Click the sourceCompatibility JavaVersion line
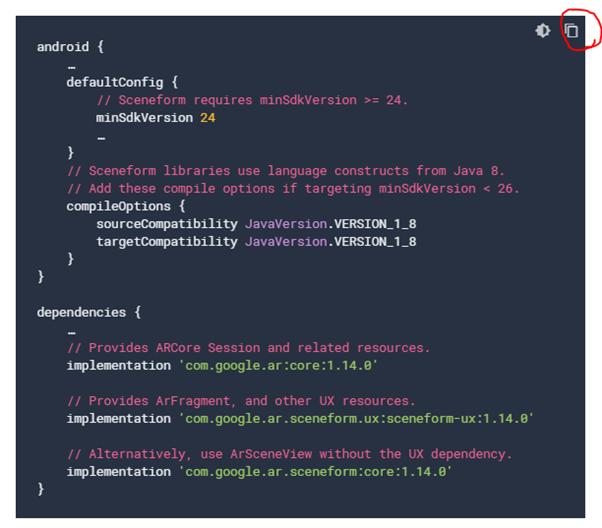Screen dimensions: 602x528 256,224
